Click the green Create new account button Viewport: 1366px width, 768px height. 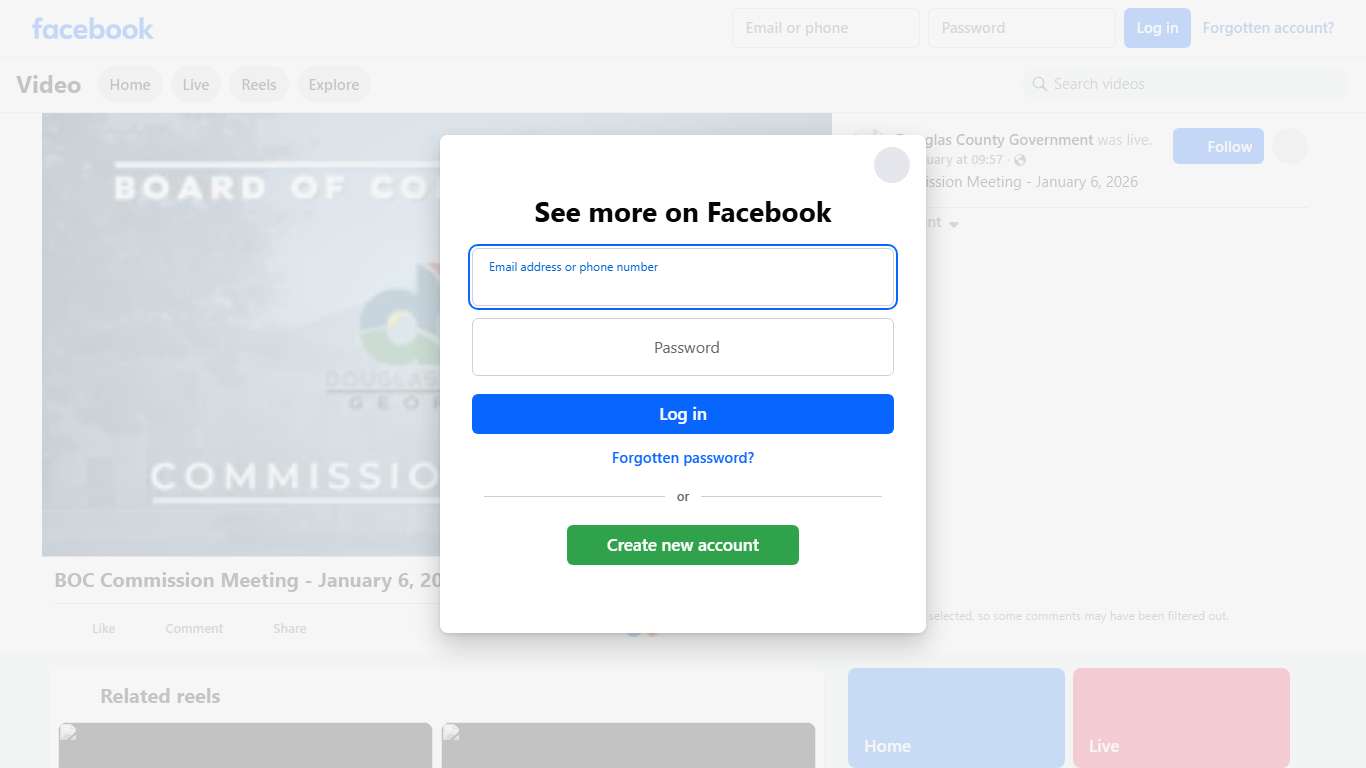(683, 545)
